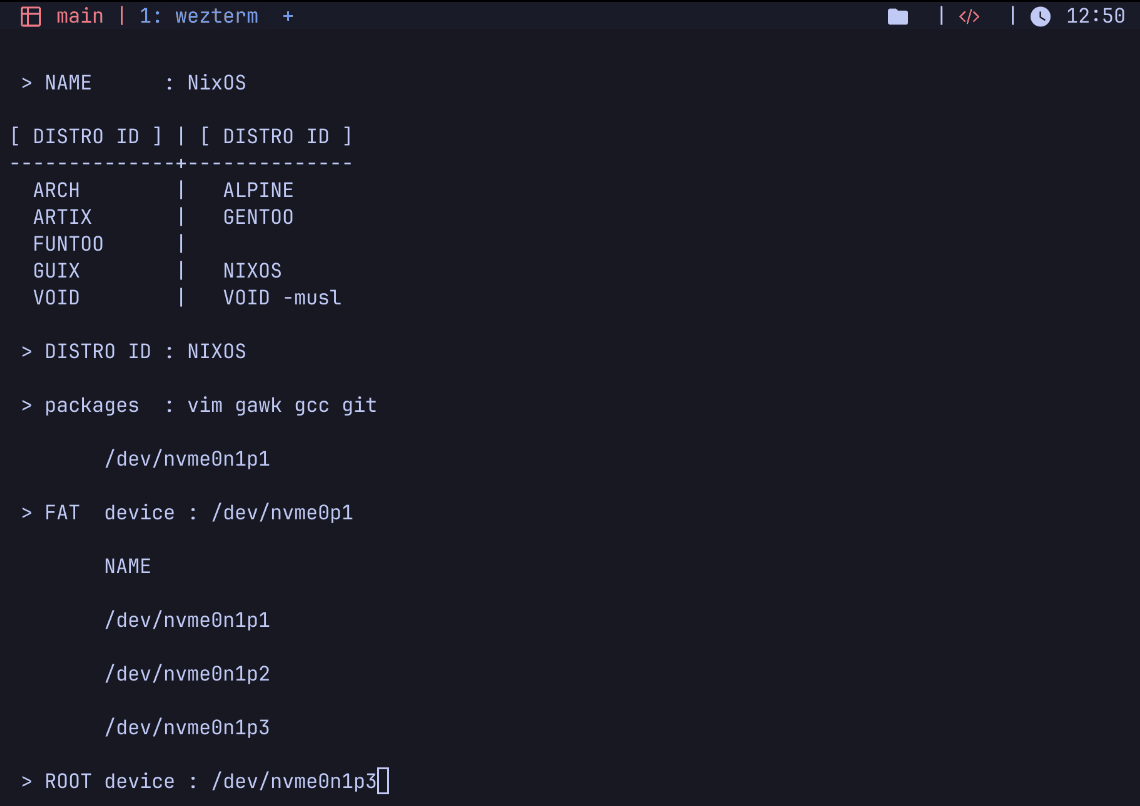The height and width of the screenshot is (806, 1140).
Task: Click /dev/nvme0n1p2 in the device list
Action: (187, 674)
